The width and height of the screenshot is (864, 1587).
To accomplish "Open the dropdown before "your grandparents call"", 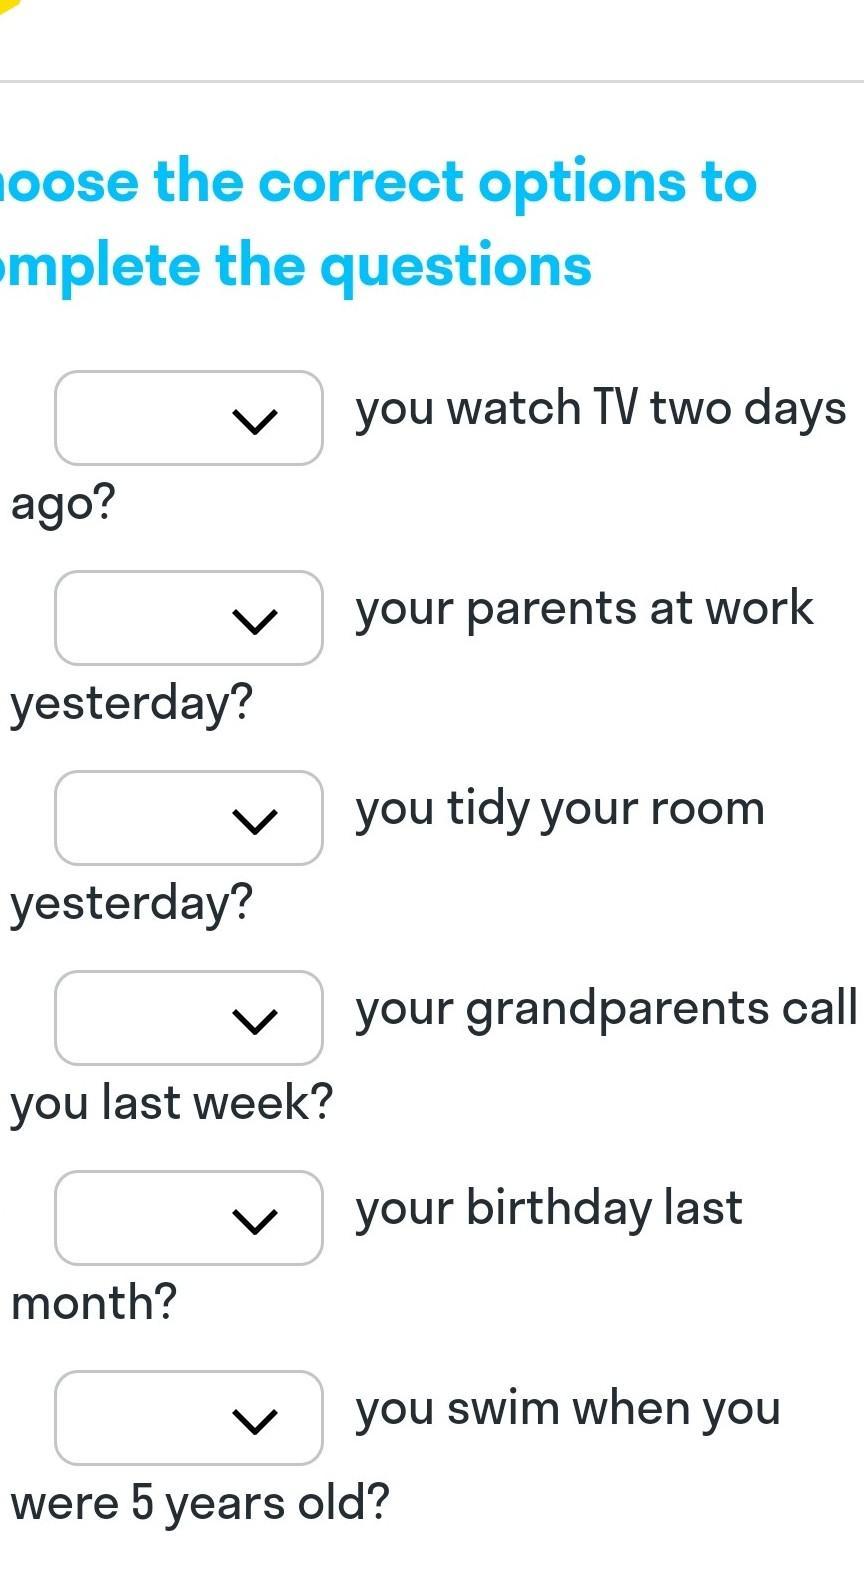I will coord(188,1018).
